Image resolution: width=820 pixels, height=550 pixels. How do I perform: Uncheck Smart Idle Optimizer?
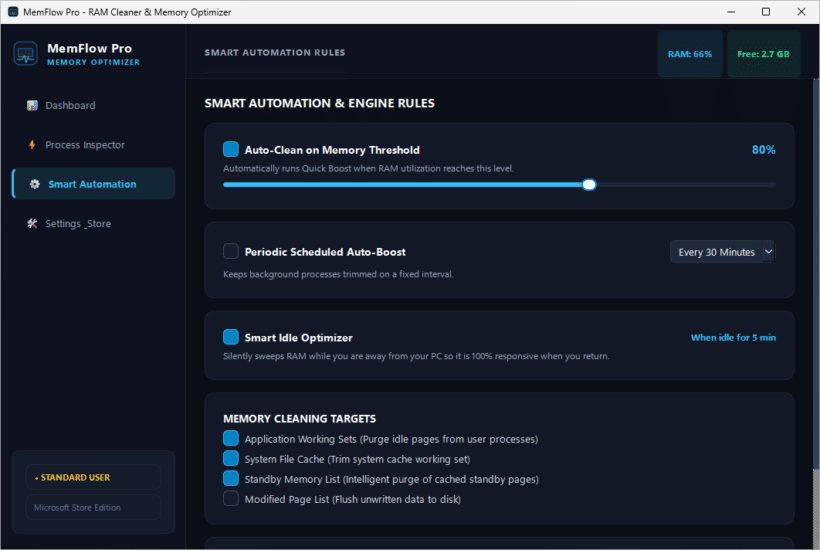pos(231,337)
